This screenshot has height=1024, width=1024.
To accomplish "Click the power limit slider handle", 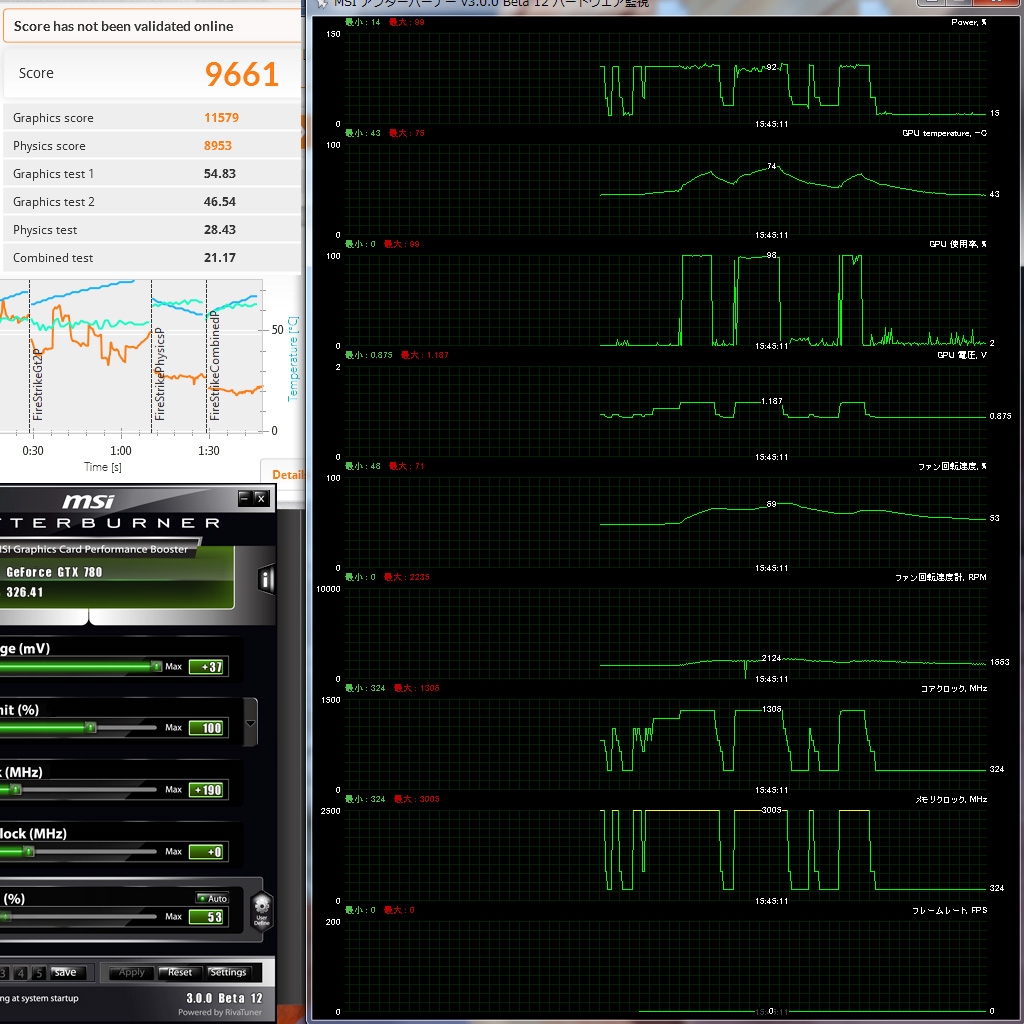I will [x=91, y=728].
